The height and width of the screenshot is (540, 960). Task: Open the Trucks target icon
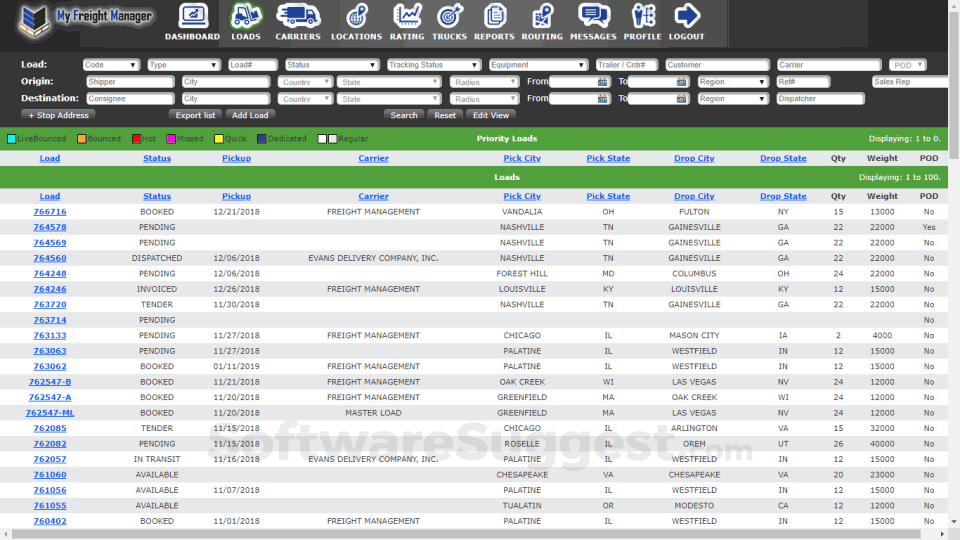tap(449, 16)
